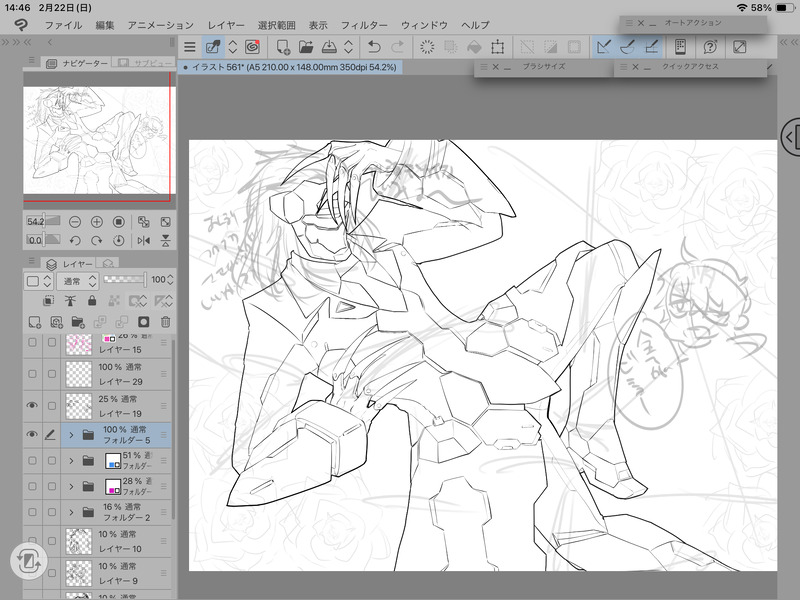
Task: Delete layer with the trash can icon
Action: (166, 322)
